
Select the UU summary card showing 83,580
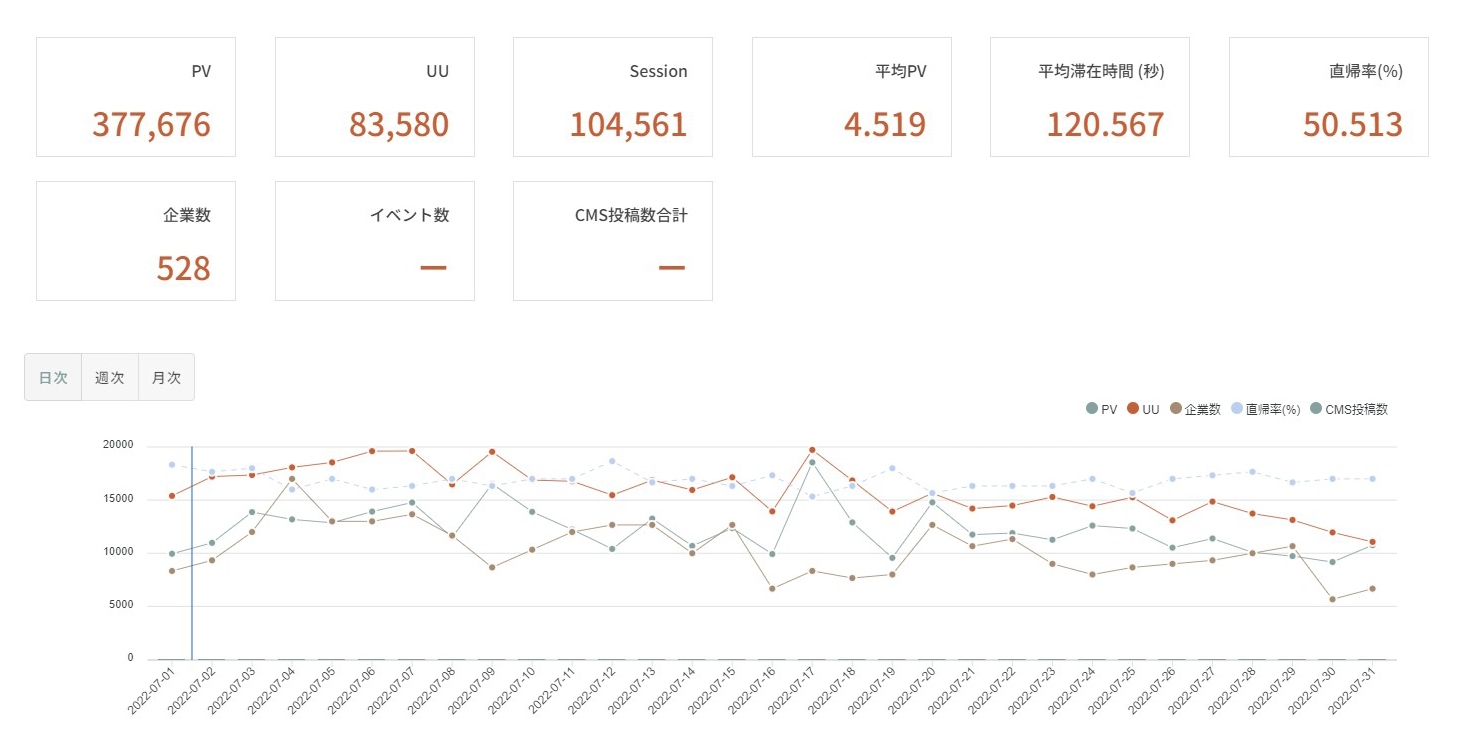(375, 97)
